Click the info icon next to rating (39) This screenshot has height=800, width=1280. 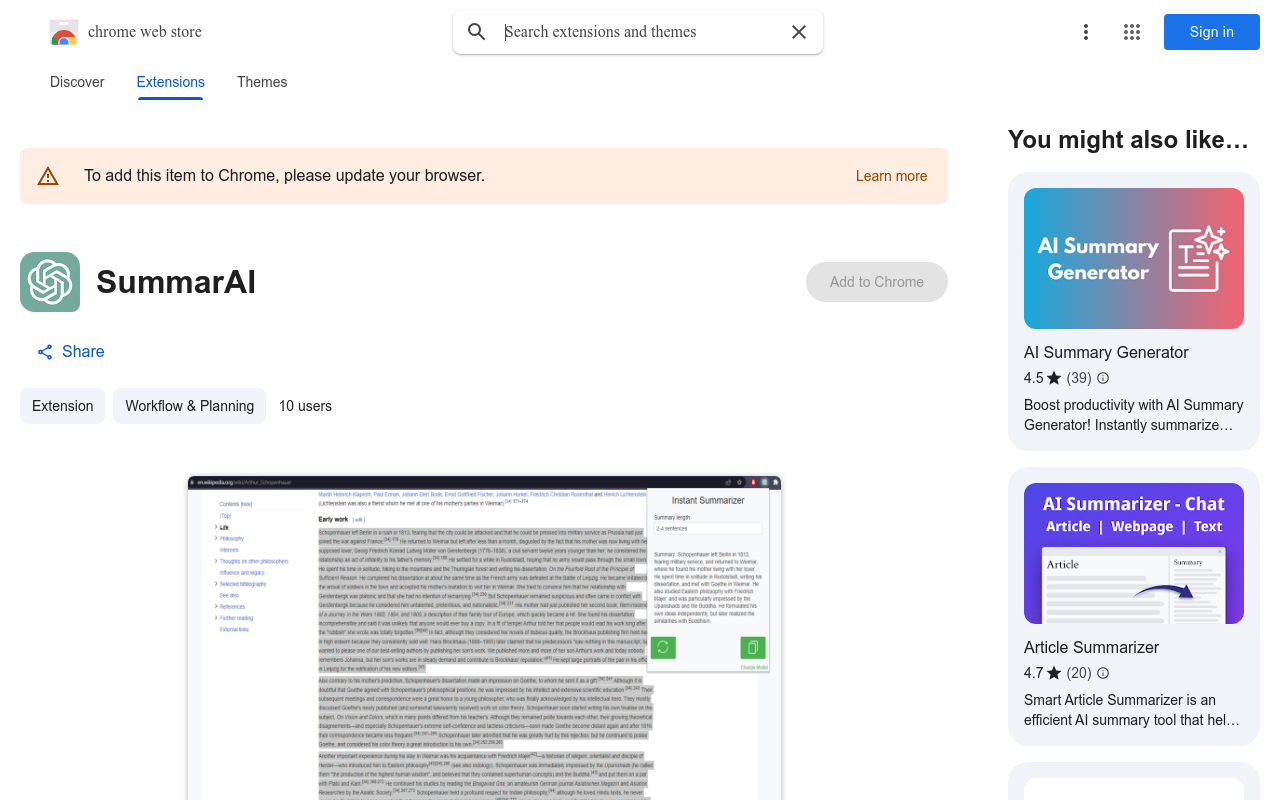click(x=1103, y=378)
